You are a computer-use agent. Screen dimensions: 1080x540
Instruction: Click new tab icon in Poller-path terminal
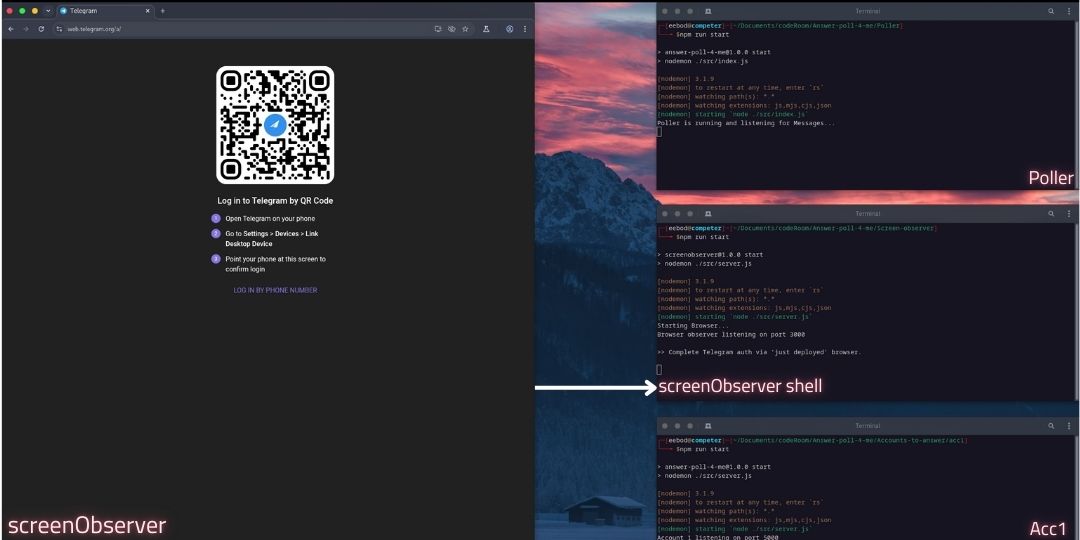coord(708,12)
